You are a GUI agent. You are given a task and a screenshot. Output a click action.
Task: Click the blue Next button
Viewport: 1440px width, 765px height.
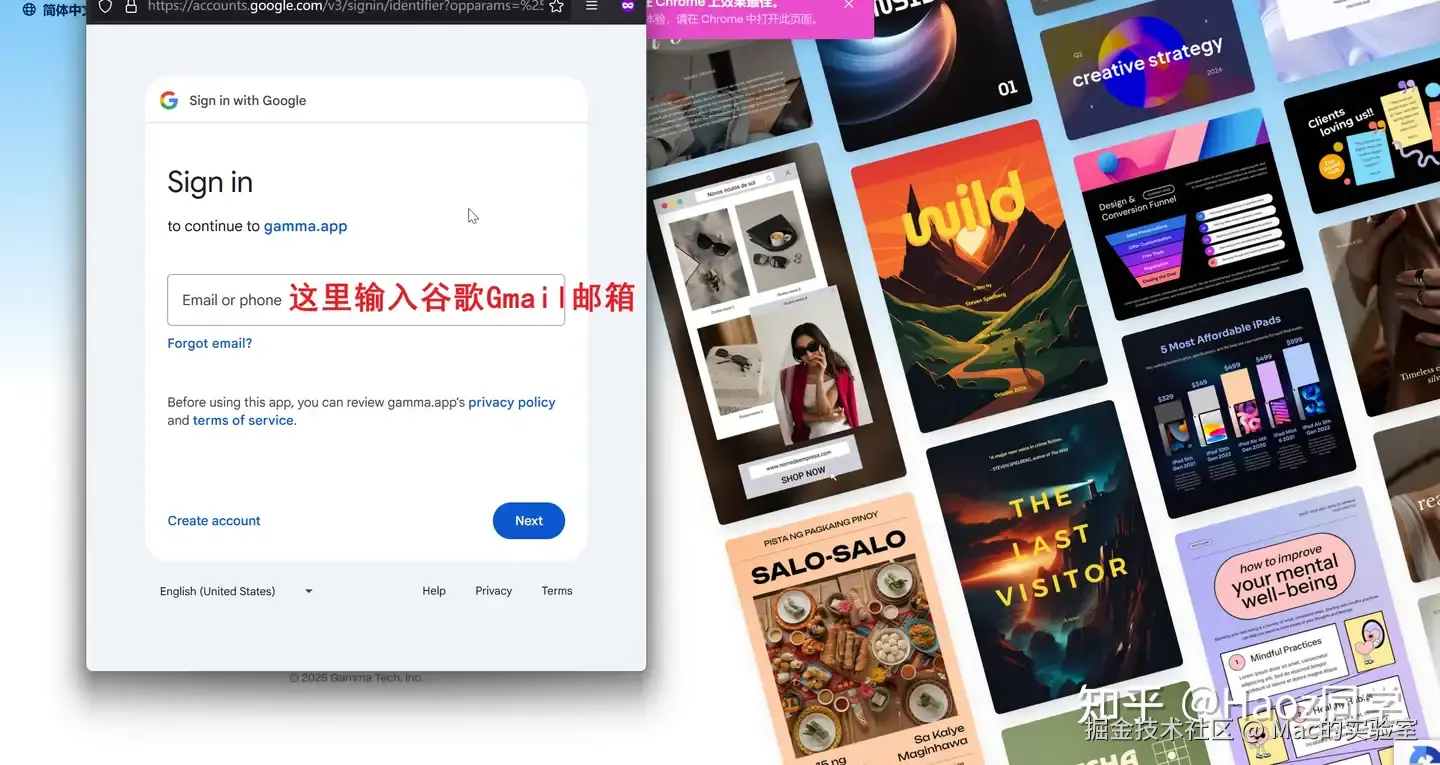pos(529,521)
